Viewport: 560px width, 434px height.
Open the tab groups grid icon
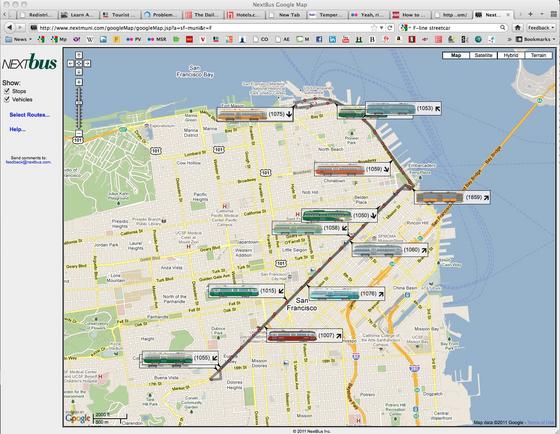click(x=553, y=14)
